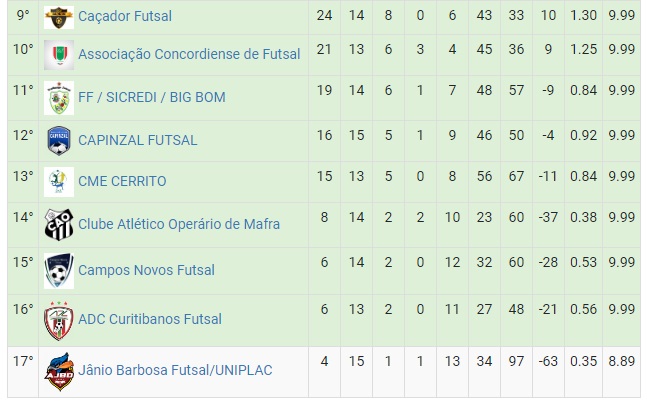
Task: Click the Caçador Futsal team logo
Action: click(59, 17)
